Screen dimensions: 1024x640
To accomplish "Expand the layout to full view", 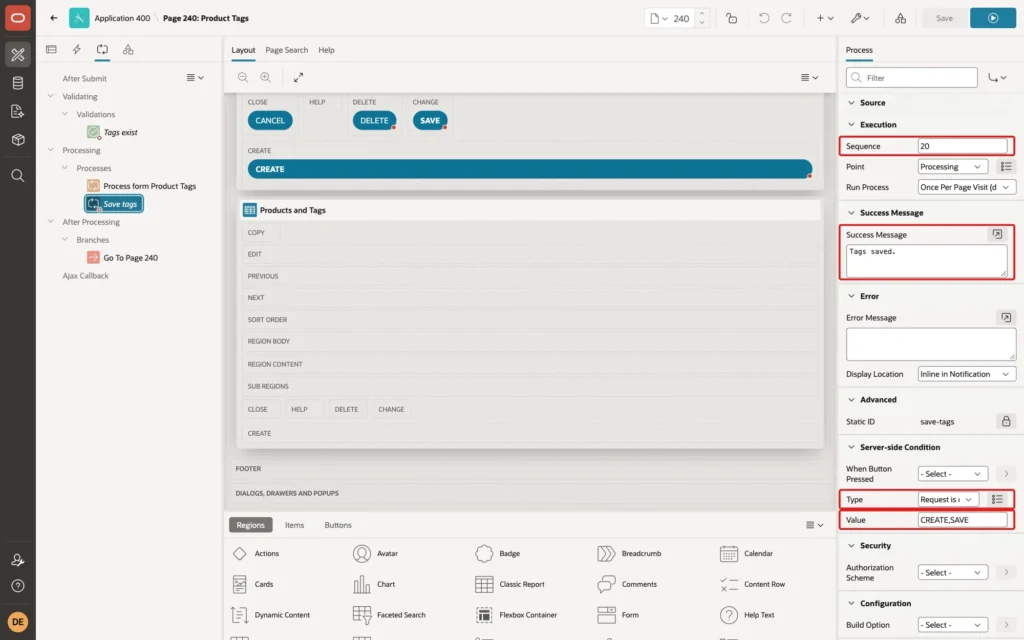I will point(298,77).
